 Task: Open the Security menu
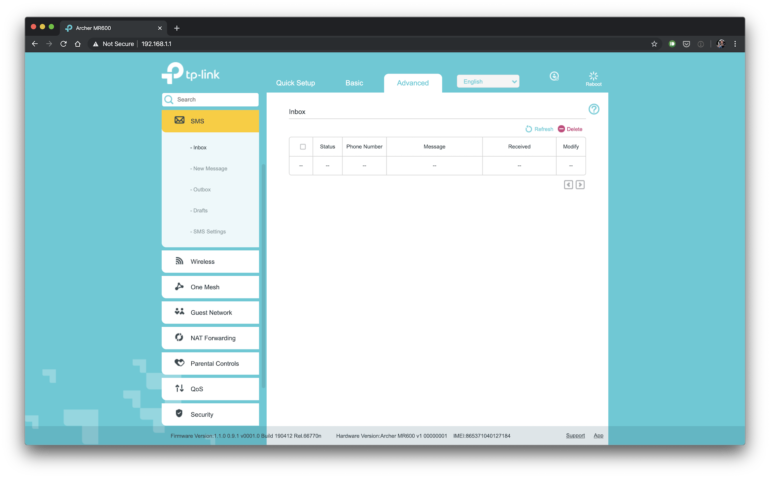[x=210, y=414]
